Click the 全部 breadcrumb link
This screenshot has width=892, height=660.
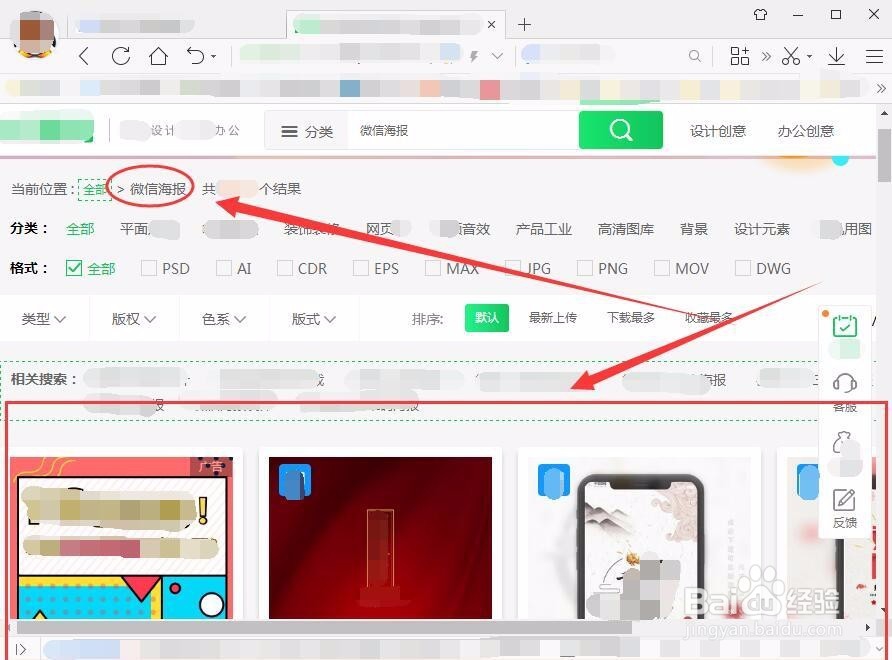tap(94, 189)
